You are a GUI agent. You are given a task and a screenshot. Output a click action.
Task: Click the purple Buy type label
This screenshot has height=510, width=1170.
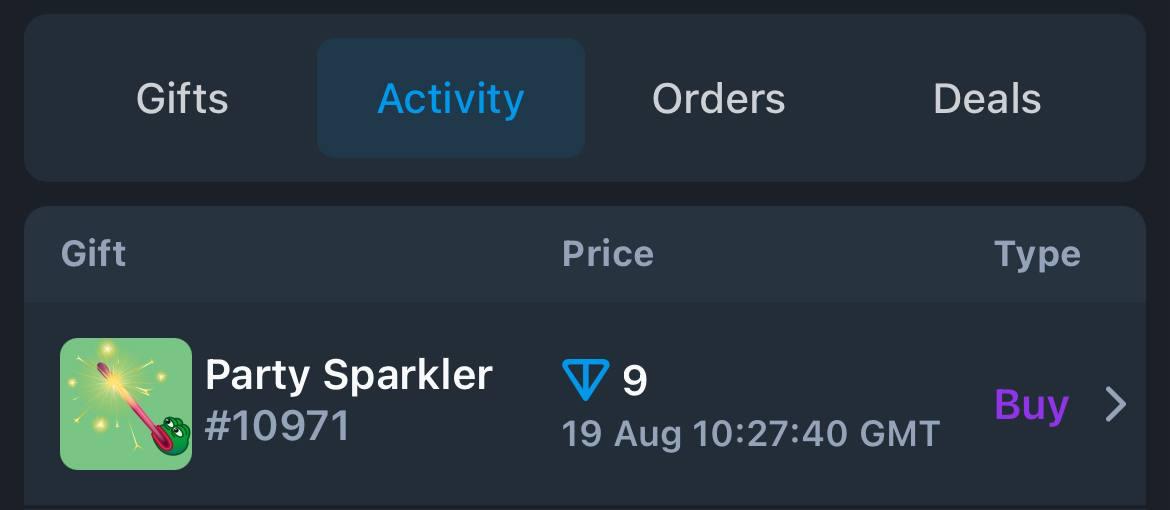(1031, 405)
